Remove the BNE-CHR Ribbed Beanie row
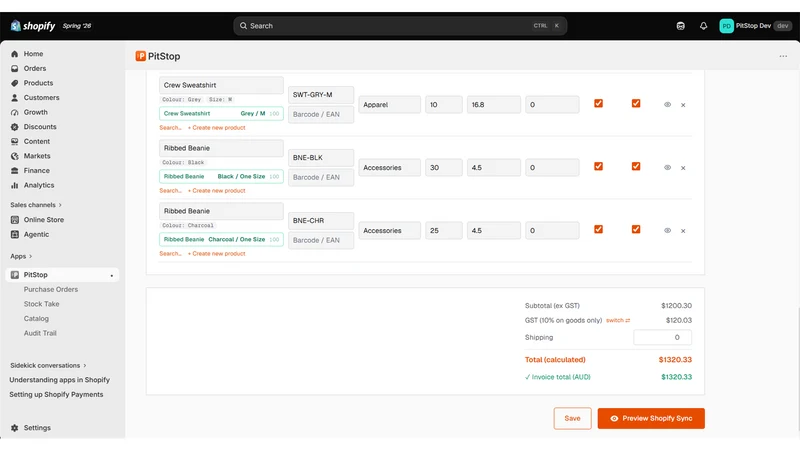 [x=683, y=231]
